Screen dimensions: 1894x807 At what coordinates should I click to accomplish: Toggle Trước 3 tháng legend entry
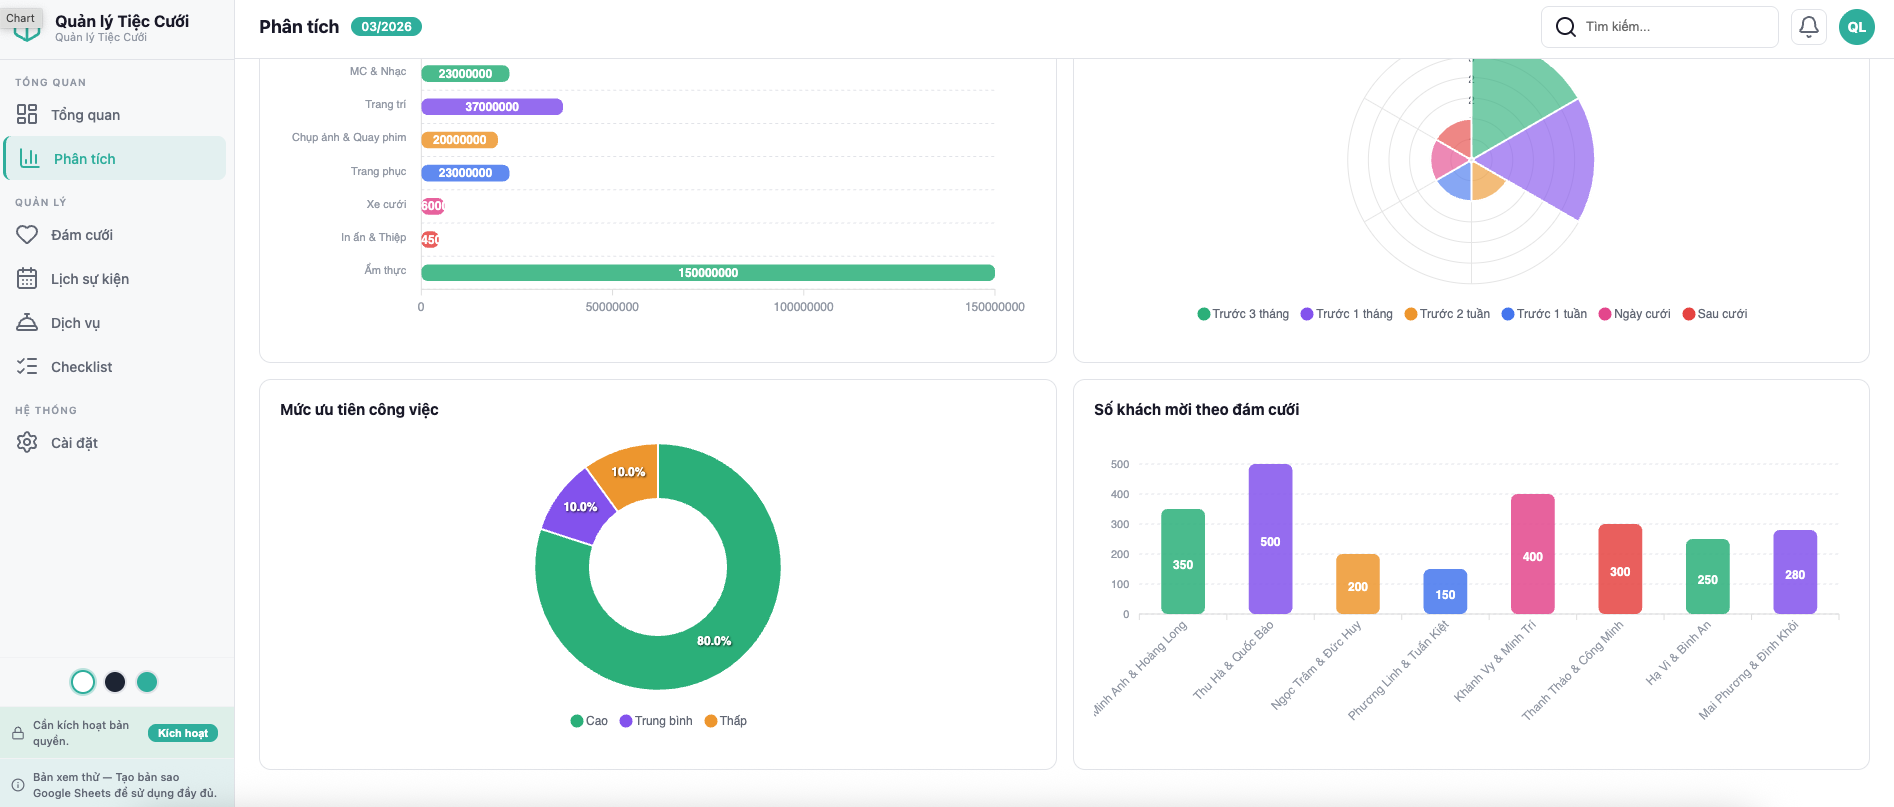coord(1243,314)
